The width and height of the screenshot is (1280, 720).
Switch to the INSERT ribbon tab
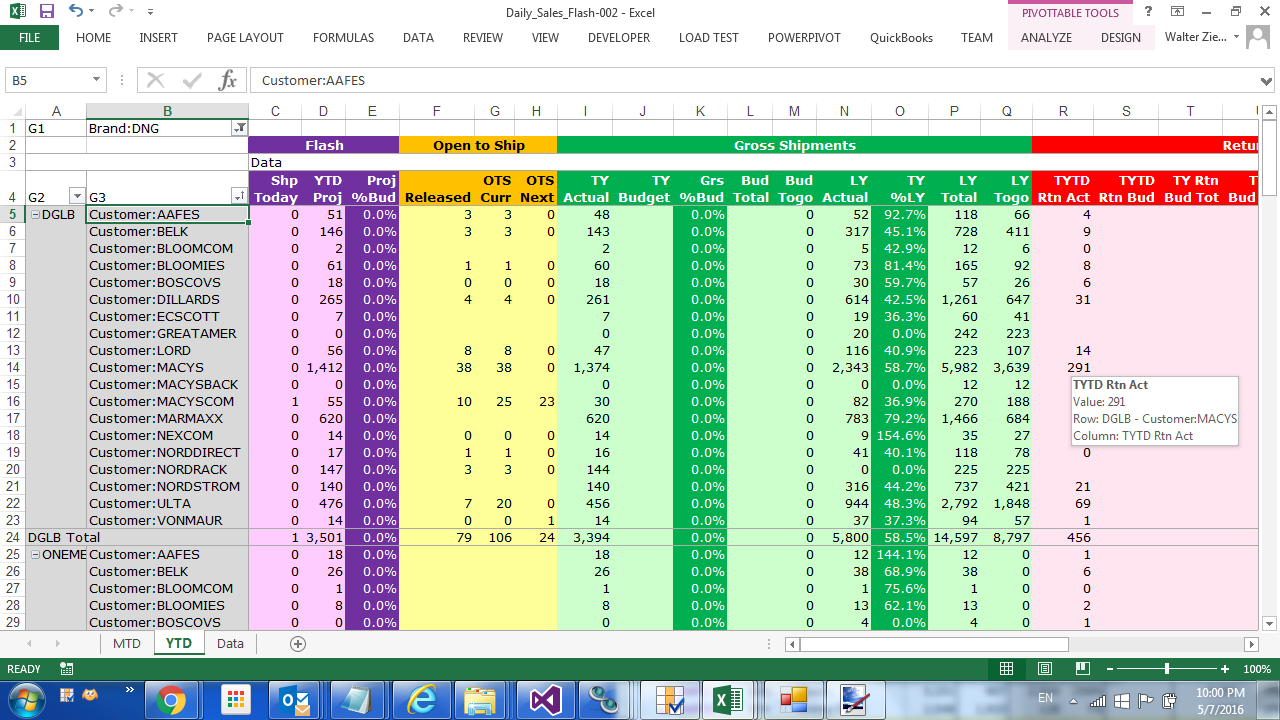pyautogui.click(x=158, y=38)
